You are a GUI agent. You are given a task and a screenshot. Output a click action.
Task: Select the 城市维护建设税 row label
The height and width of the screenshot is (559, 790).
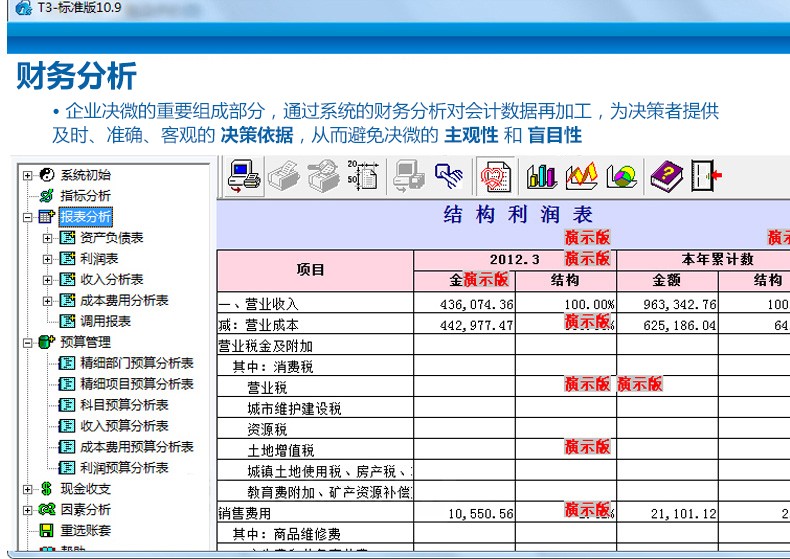[x=294, y=409]
